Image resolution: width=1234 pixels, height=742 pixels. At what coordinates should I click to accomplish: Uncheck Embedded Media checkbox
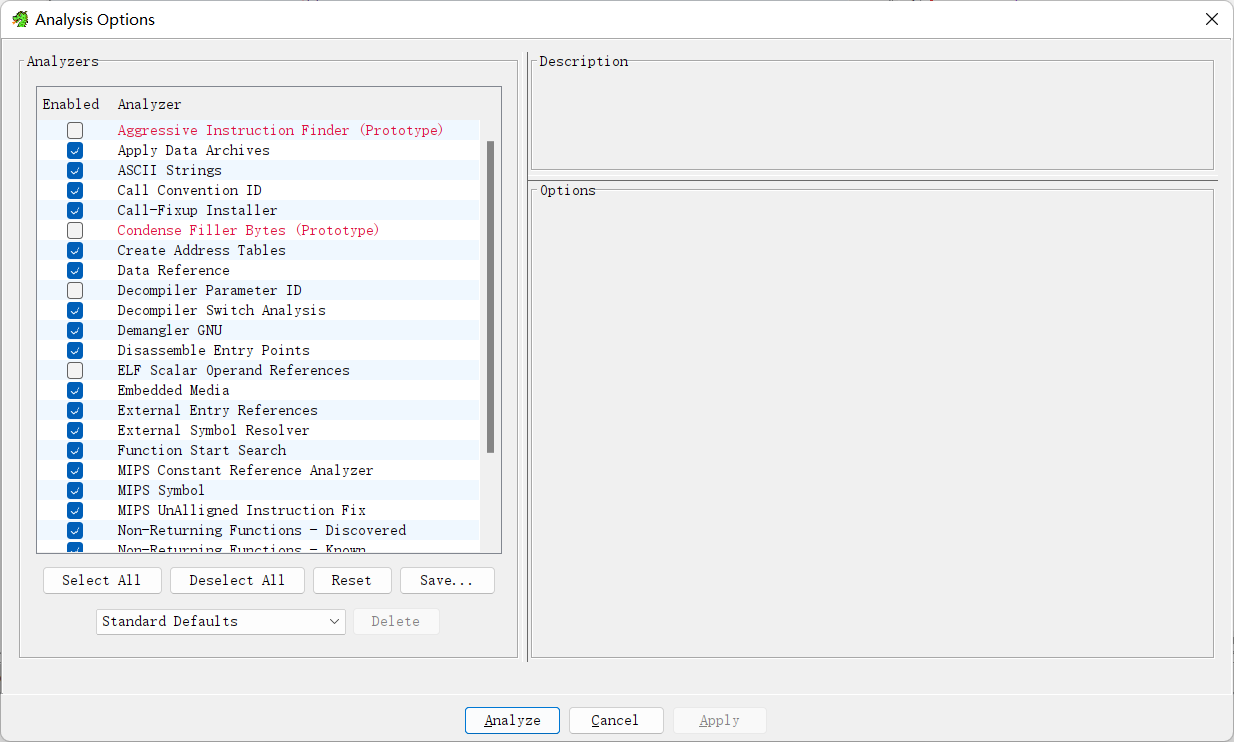coord(75,390)
